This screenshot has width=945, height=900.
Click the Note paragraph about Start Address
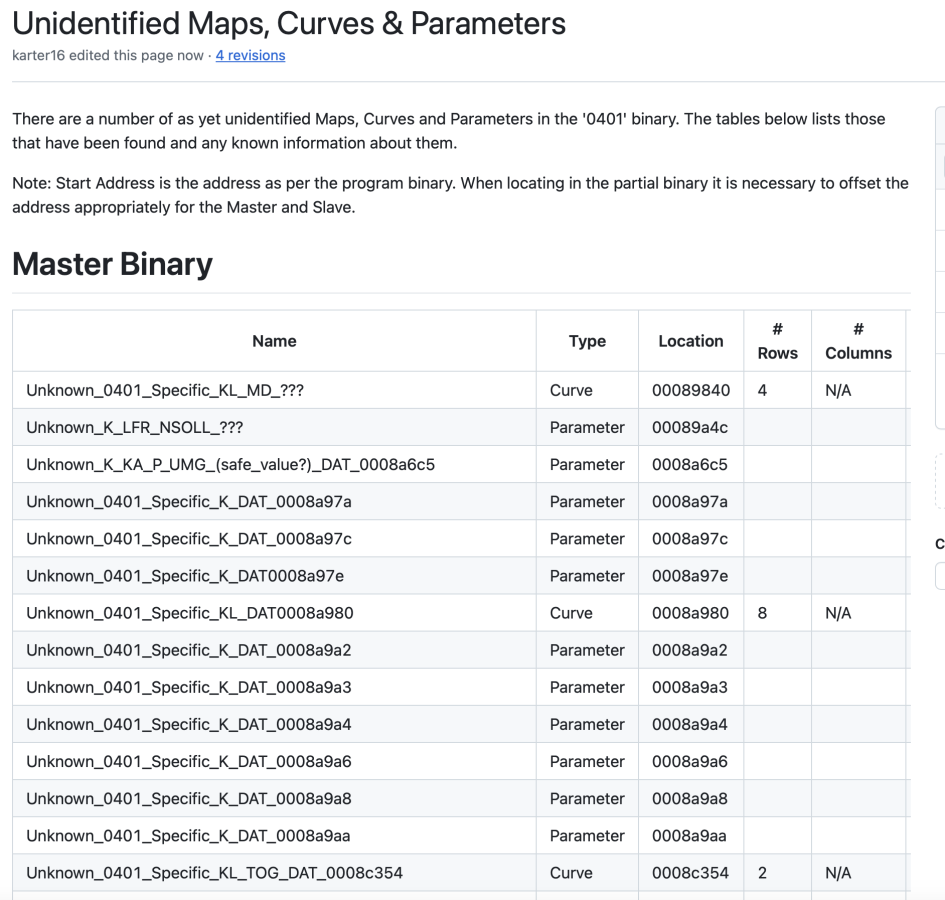click(460, 195)
